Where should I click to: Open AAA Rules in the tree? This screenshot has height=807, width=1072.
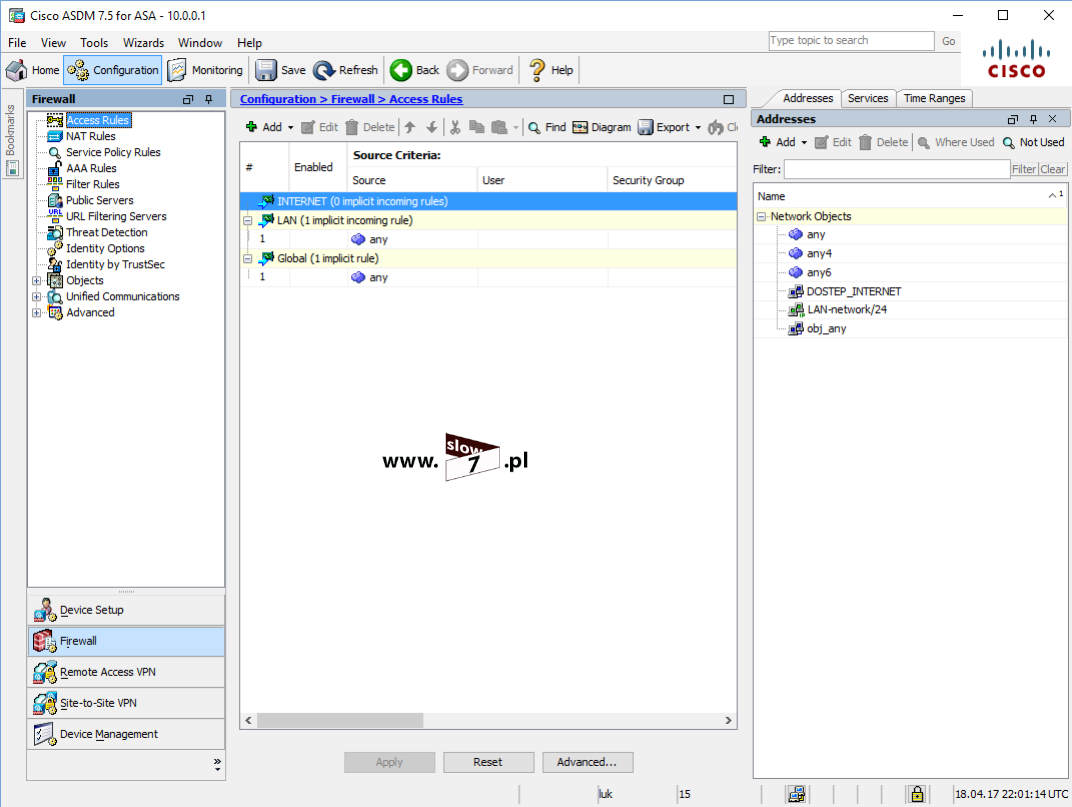click(x=91, y=168)
